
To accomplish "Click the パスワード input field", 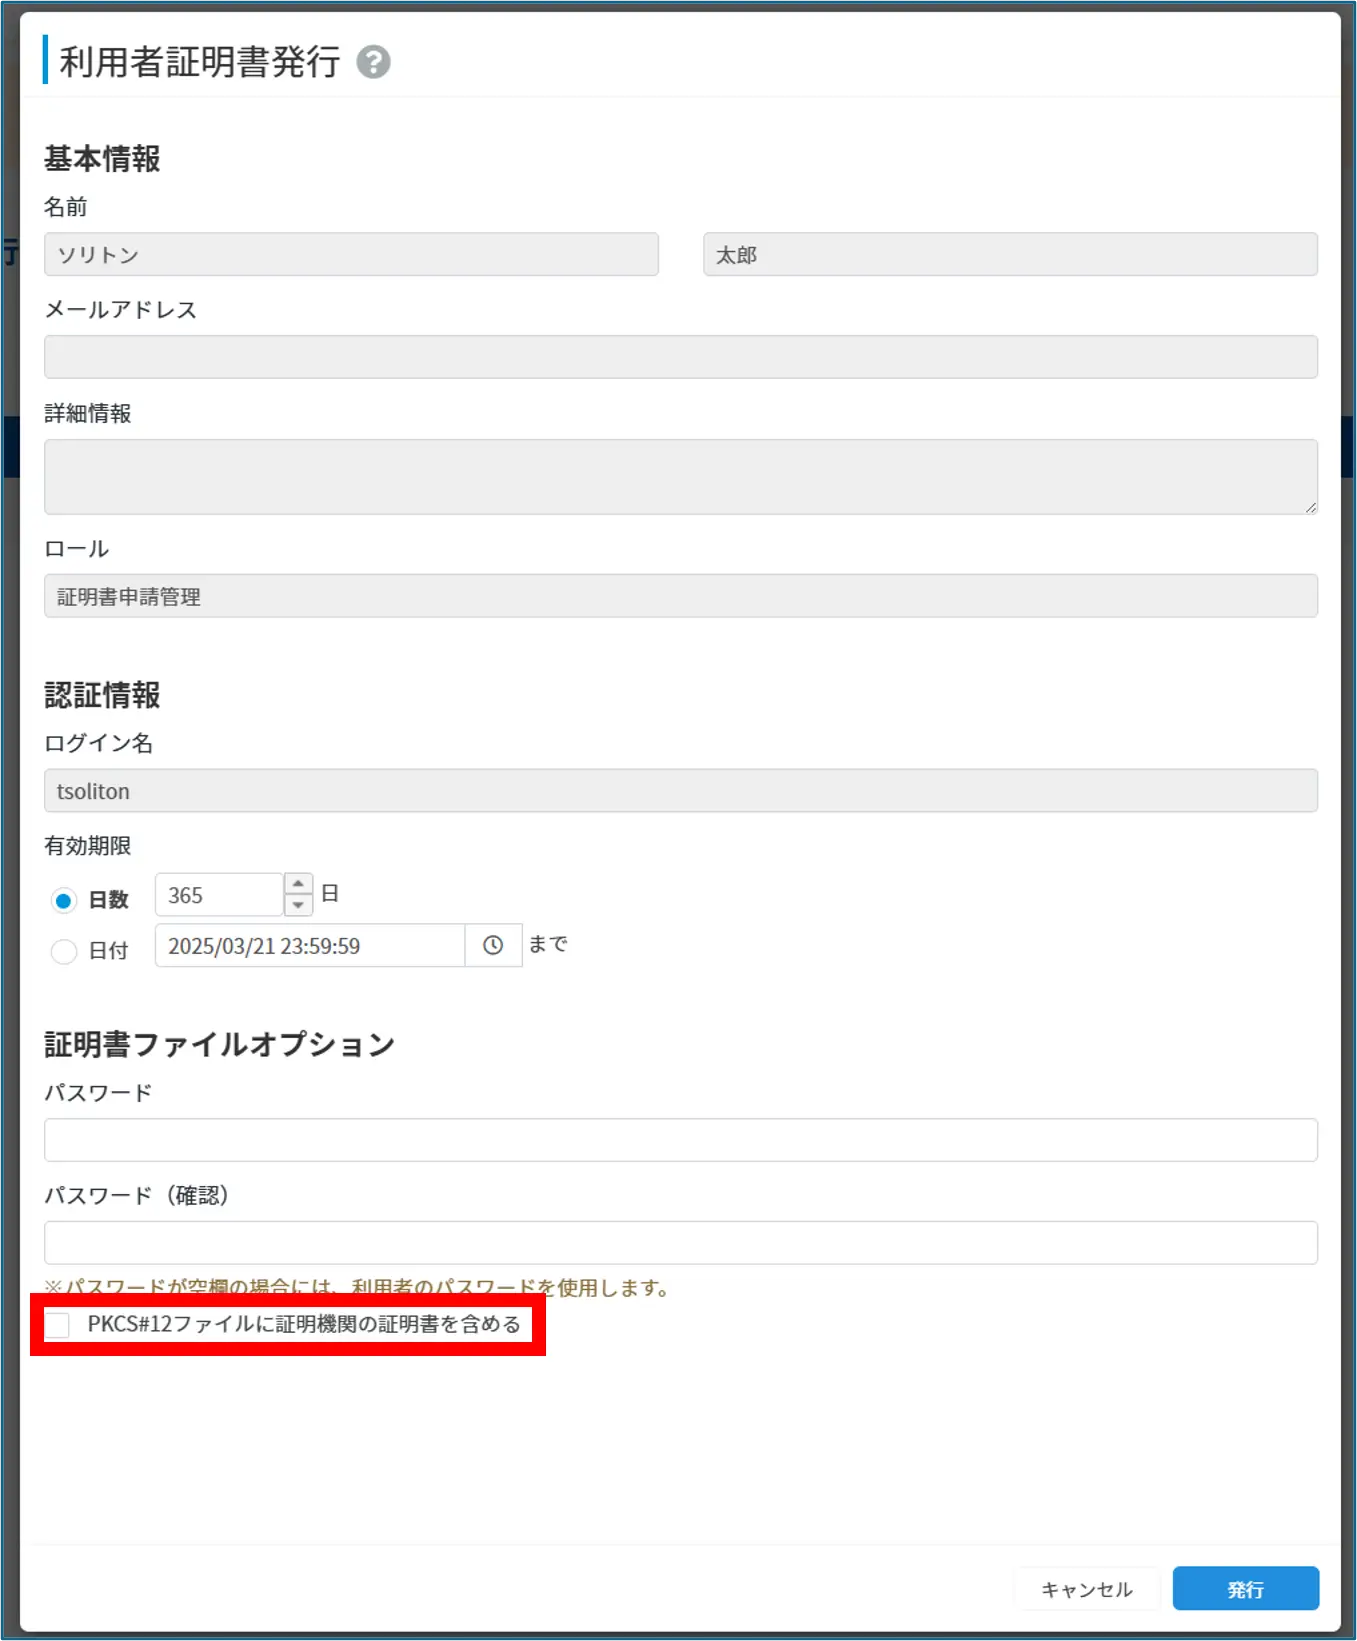I will [x=680, y=1140].
